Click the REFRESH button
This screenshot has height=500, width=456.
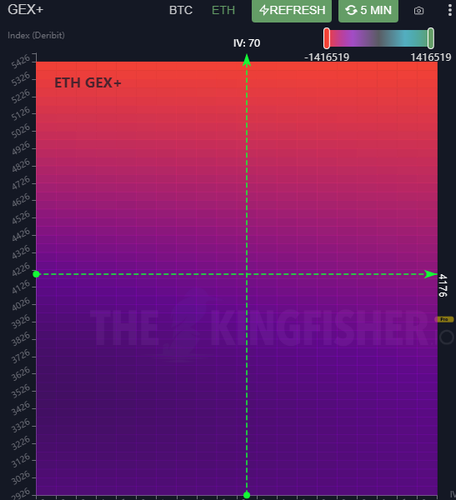point(292,10)
